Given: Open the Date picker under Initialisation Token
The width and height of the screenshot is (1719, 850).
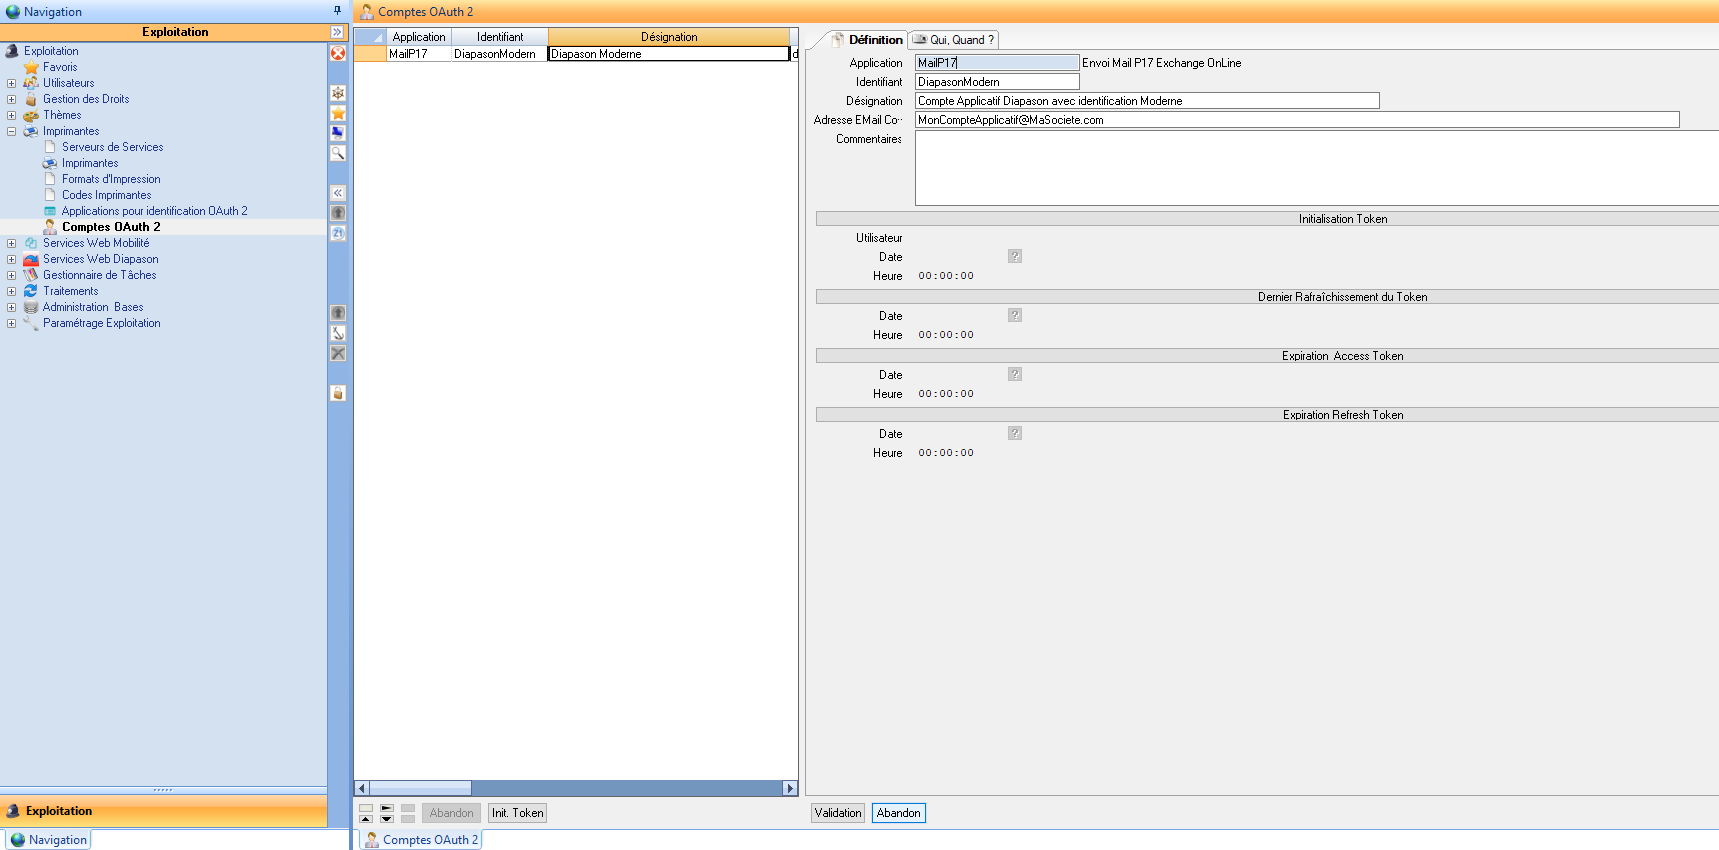Looking at the screenshot, I should click(1014, 257).
